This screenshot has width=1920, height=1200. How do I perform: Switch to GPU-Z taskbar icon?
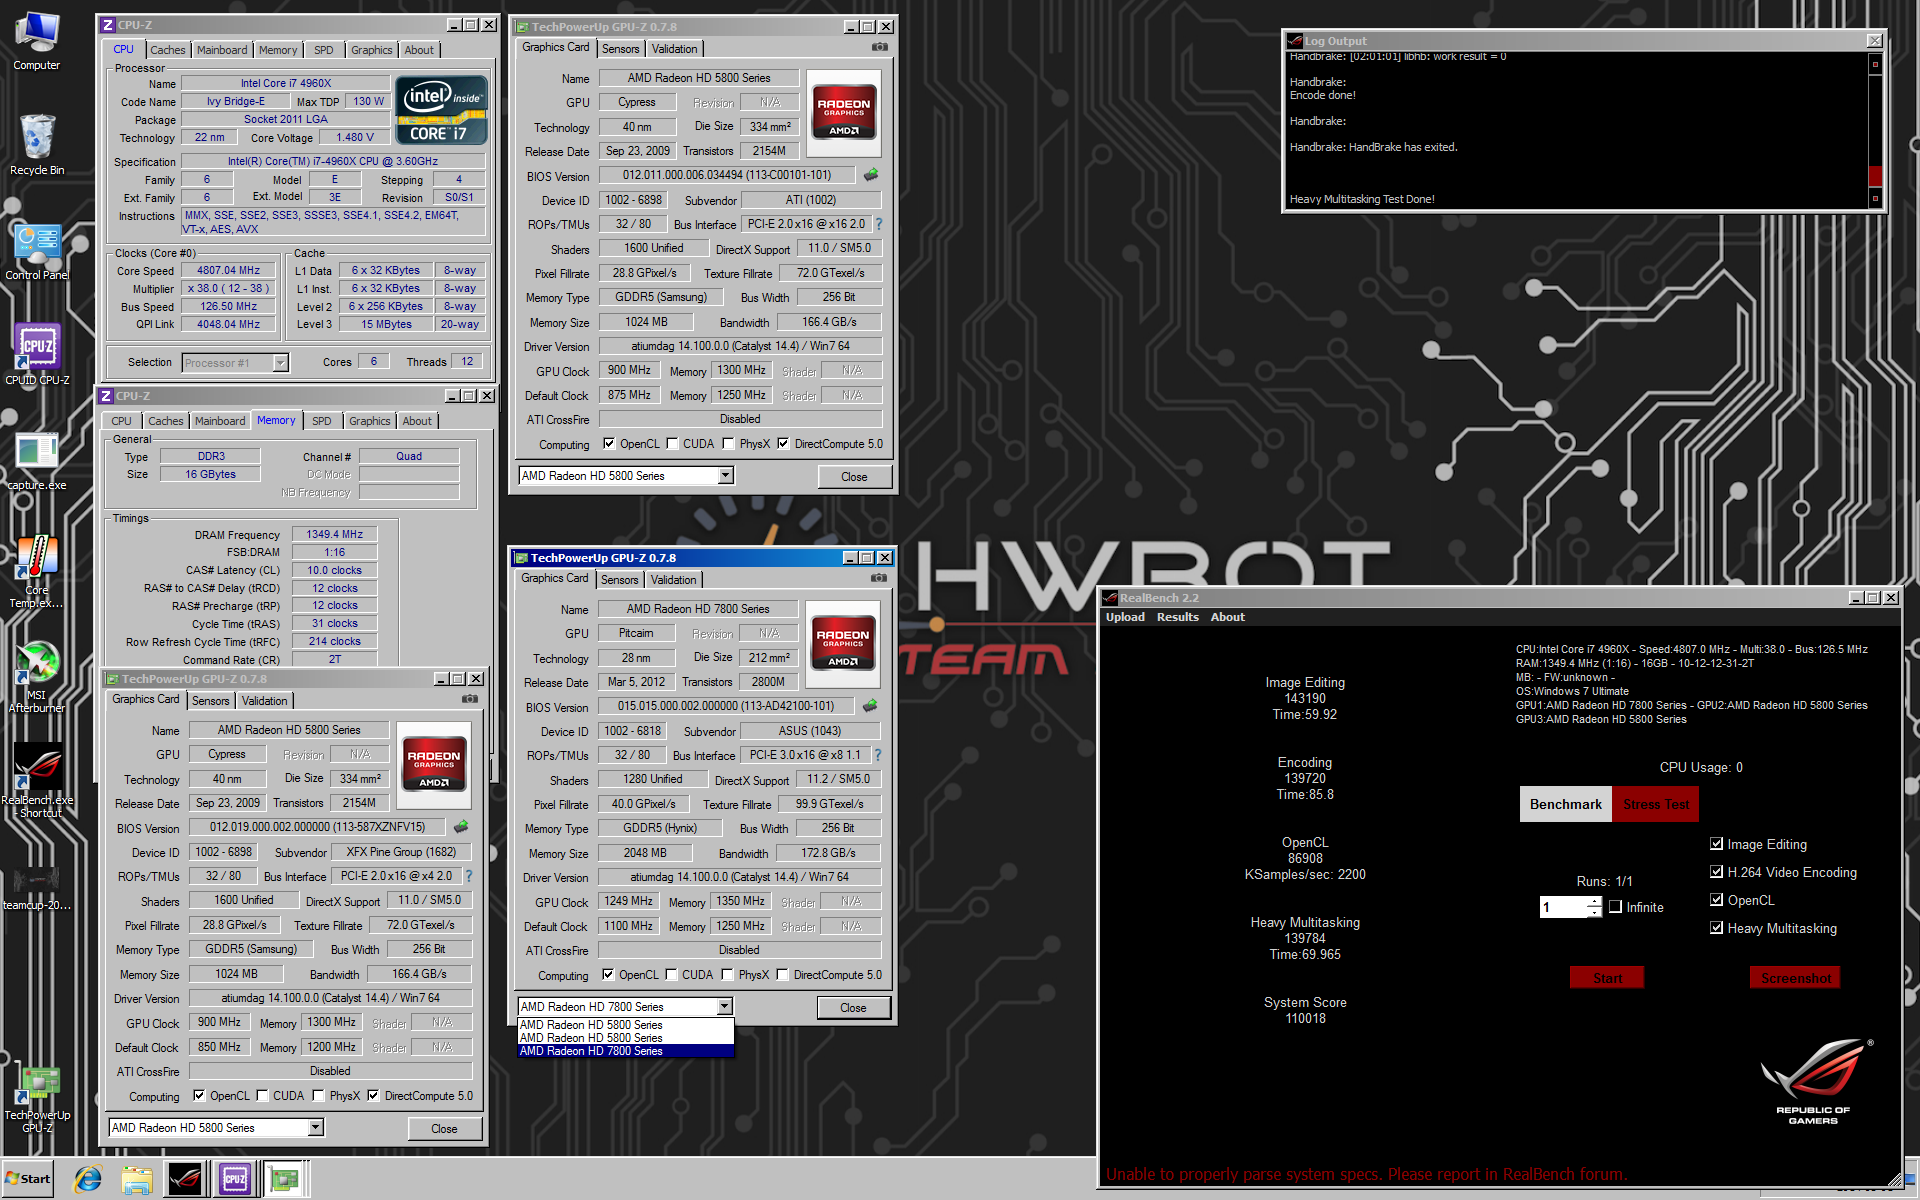pos(285,1179)
